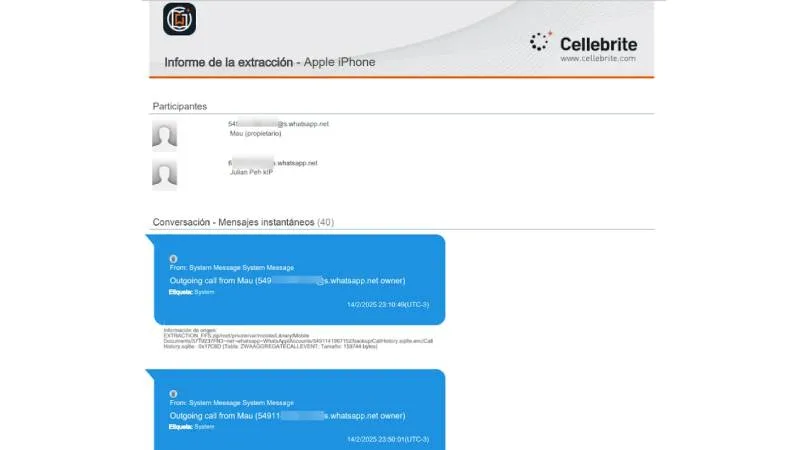Select the Participantes section heading
The image size is (800, 450).
coord(180,106)
